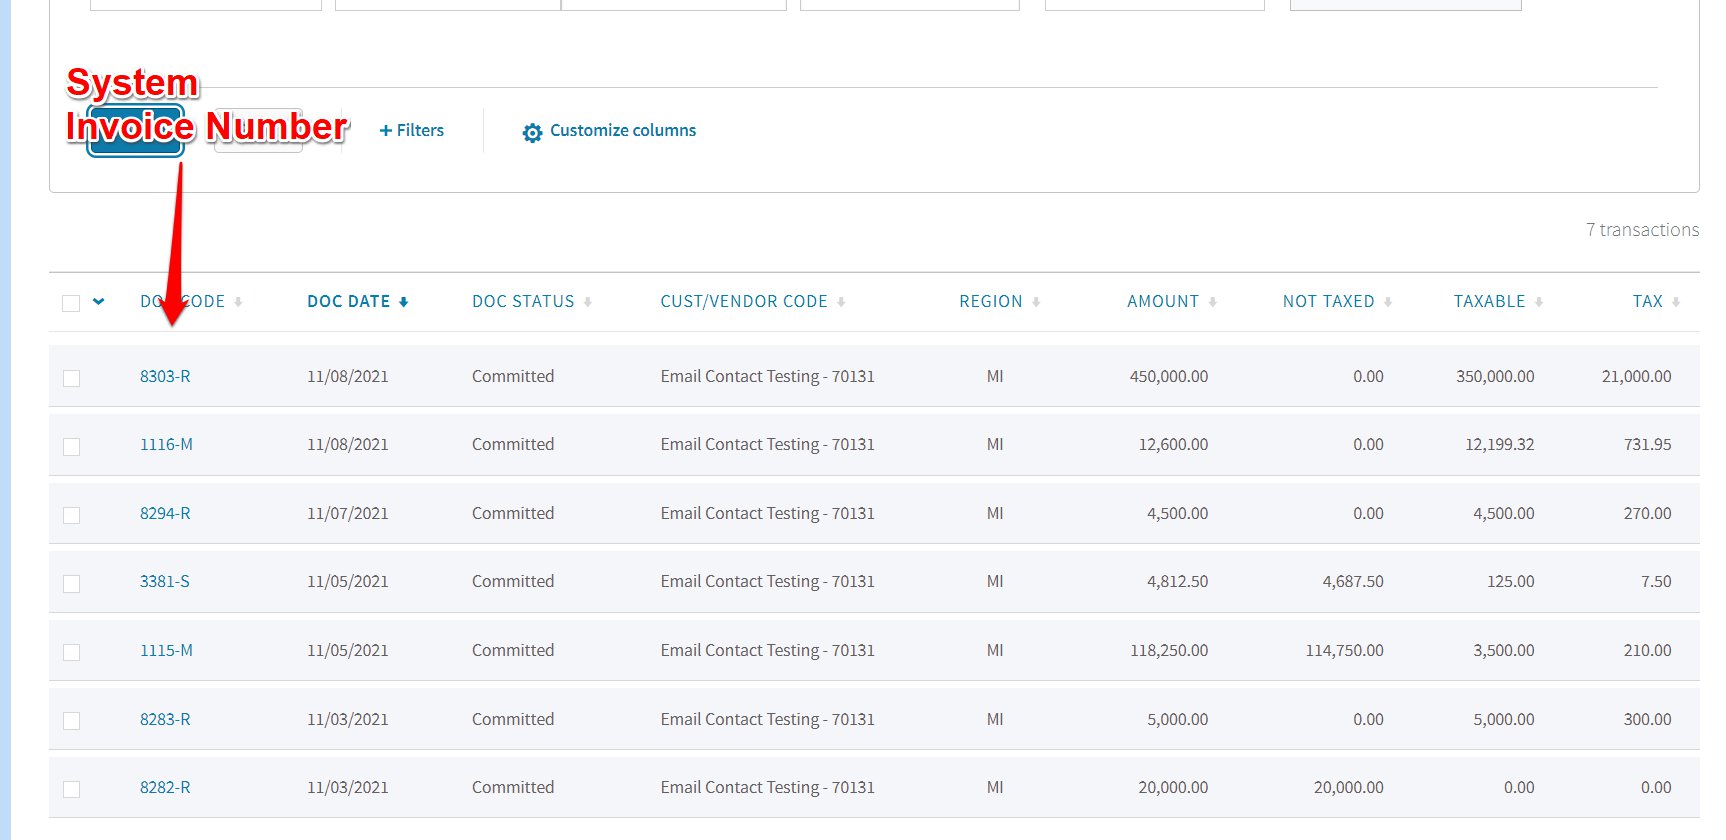Viewport: 1726px width, 840px height.
Task: Tick the checkbox for document 8303-R
Action: click(x=71, y=378)
